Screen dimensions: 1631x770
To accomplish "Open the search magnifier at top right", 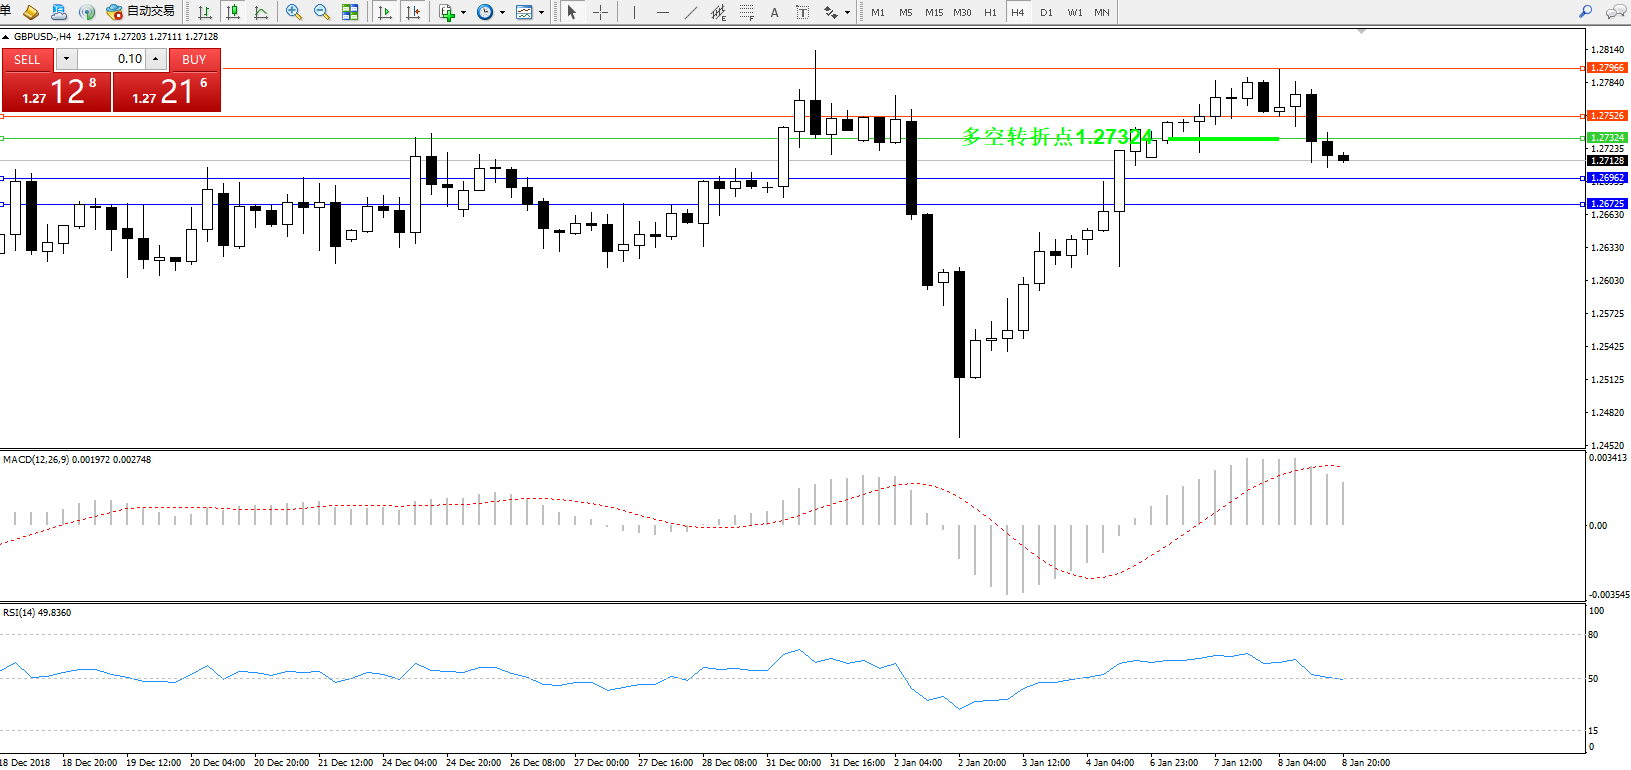I will (x=1585, y=12).
